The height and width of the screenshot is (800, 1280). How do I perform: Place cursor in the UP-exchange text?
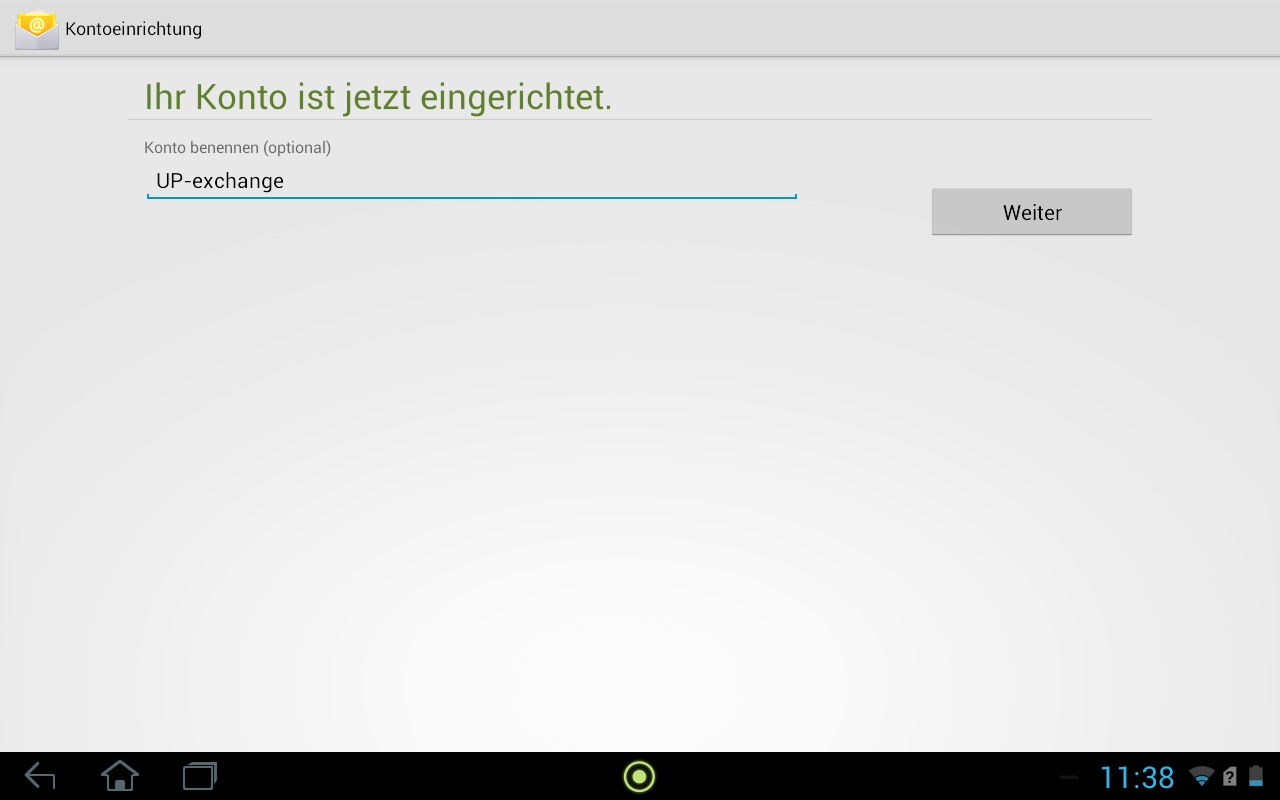pyautogui.click(x=220, y=181)
